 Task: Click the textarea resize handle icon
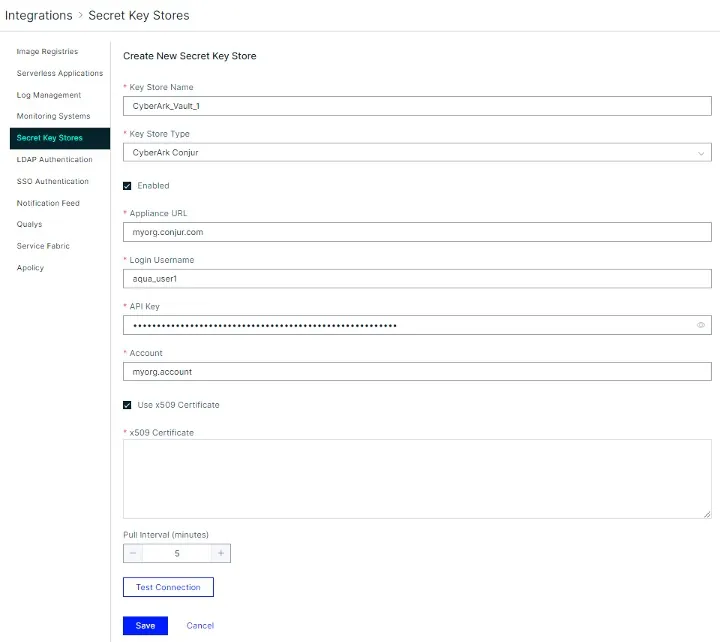(707, 514)
